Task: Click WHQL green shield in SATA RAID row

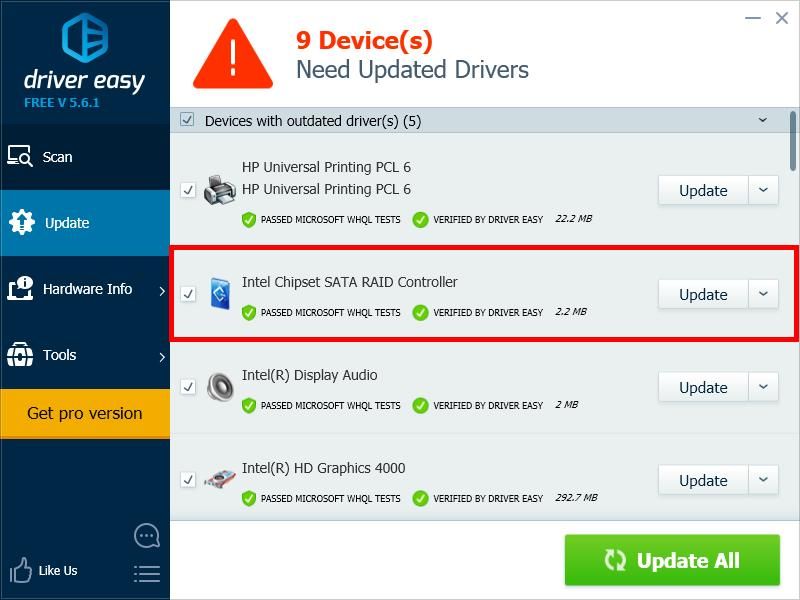Action: (248, 313)
